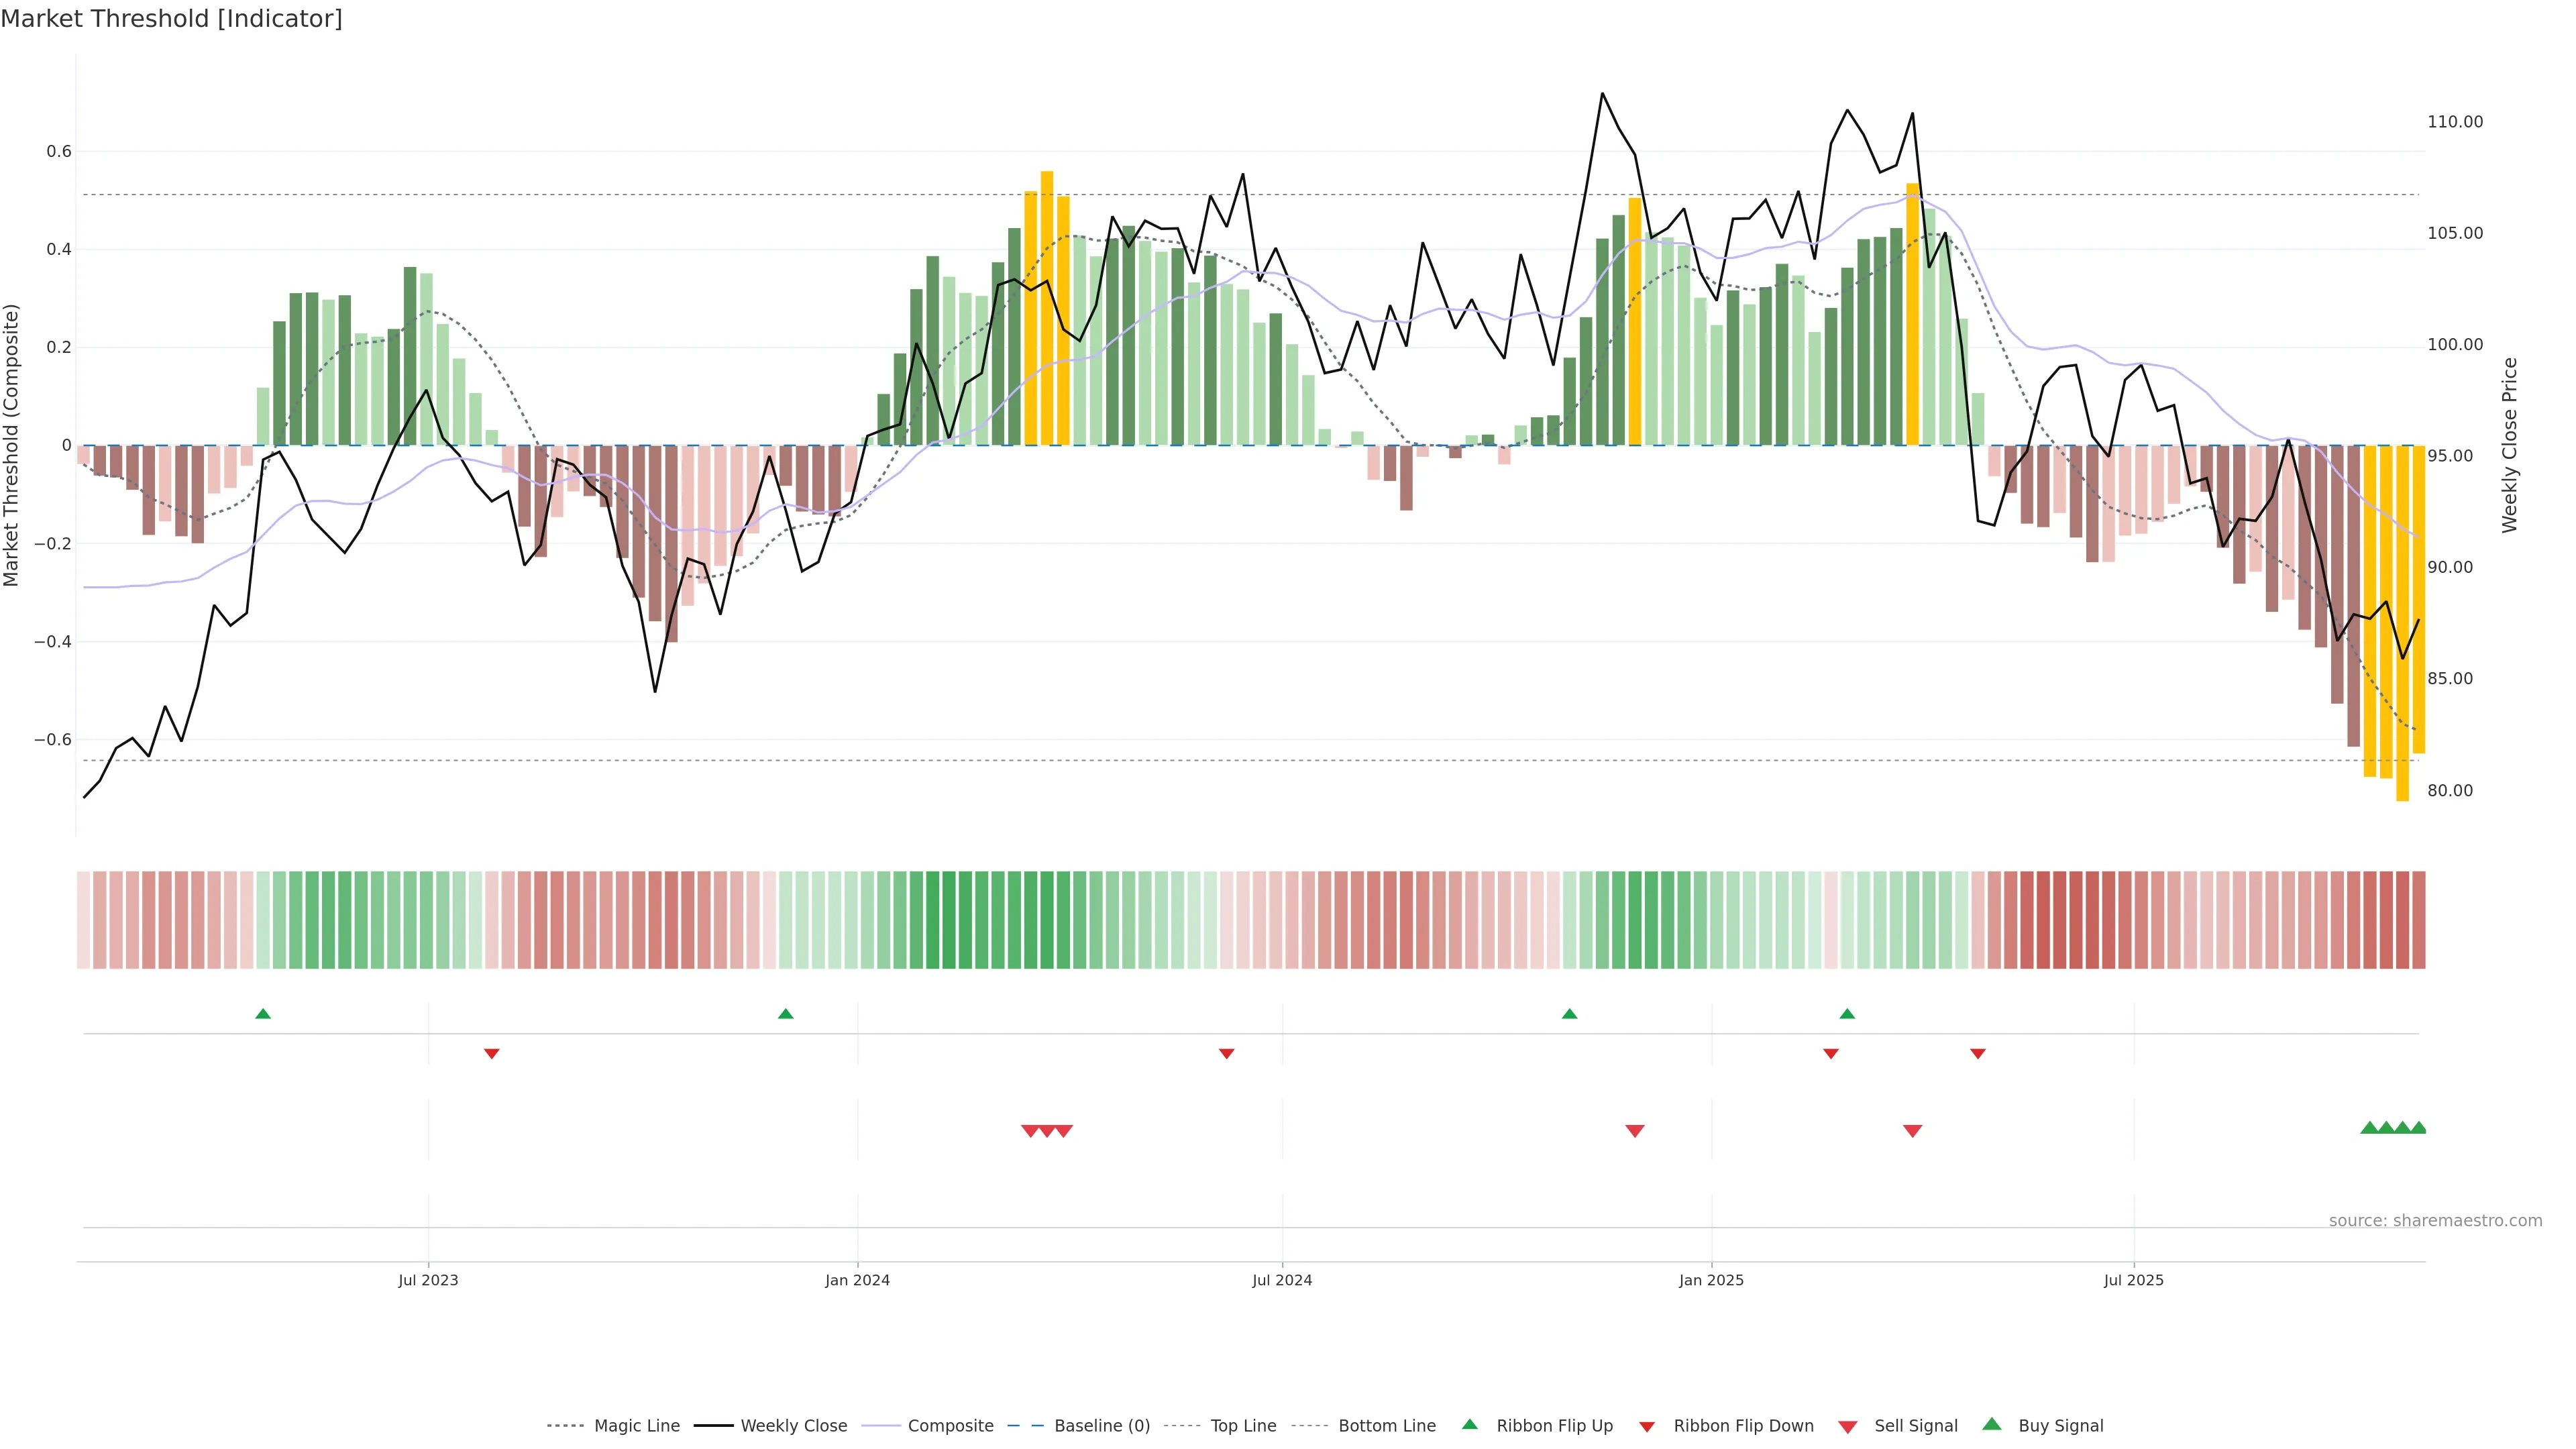This screenshot has height=1449, width=2576.
Task: Click the Market Threshold [Indicator] title
Action: point(171,18)
